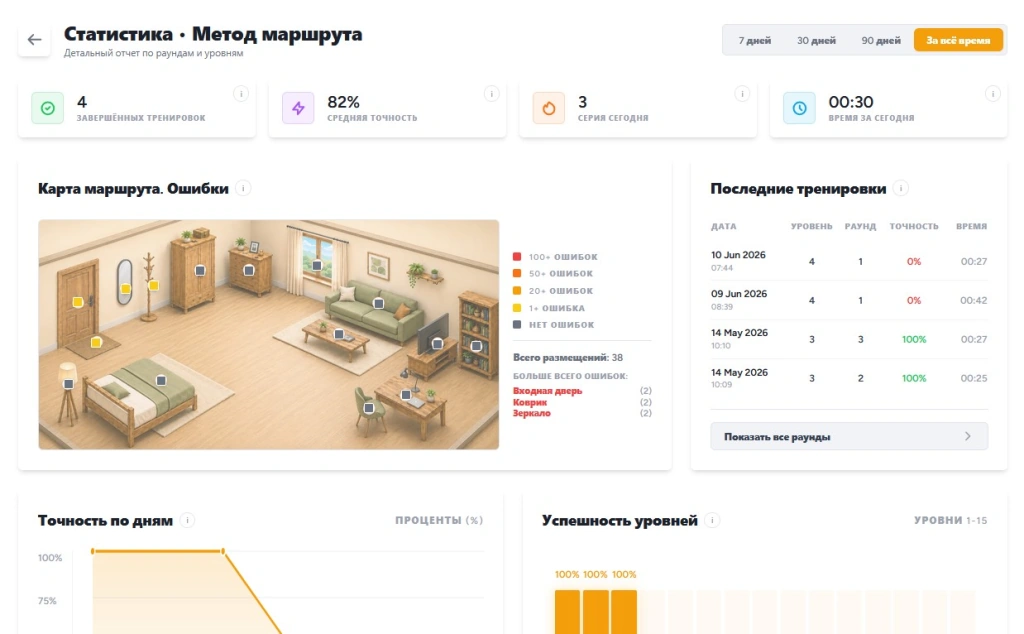
Task: Click the gray marker on the floor lamp
Action: [69, 385]
